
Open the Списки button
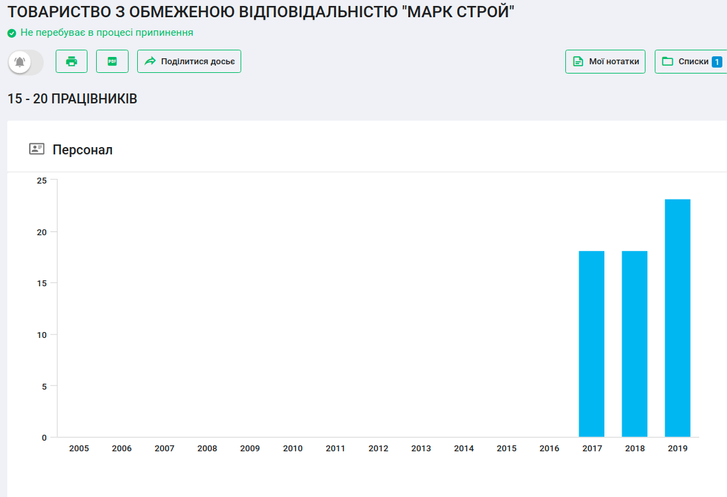[x=691, y=61]
